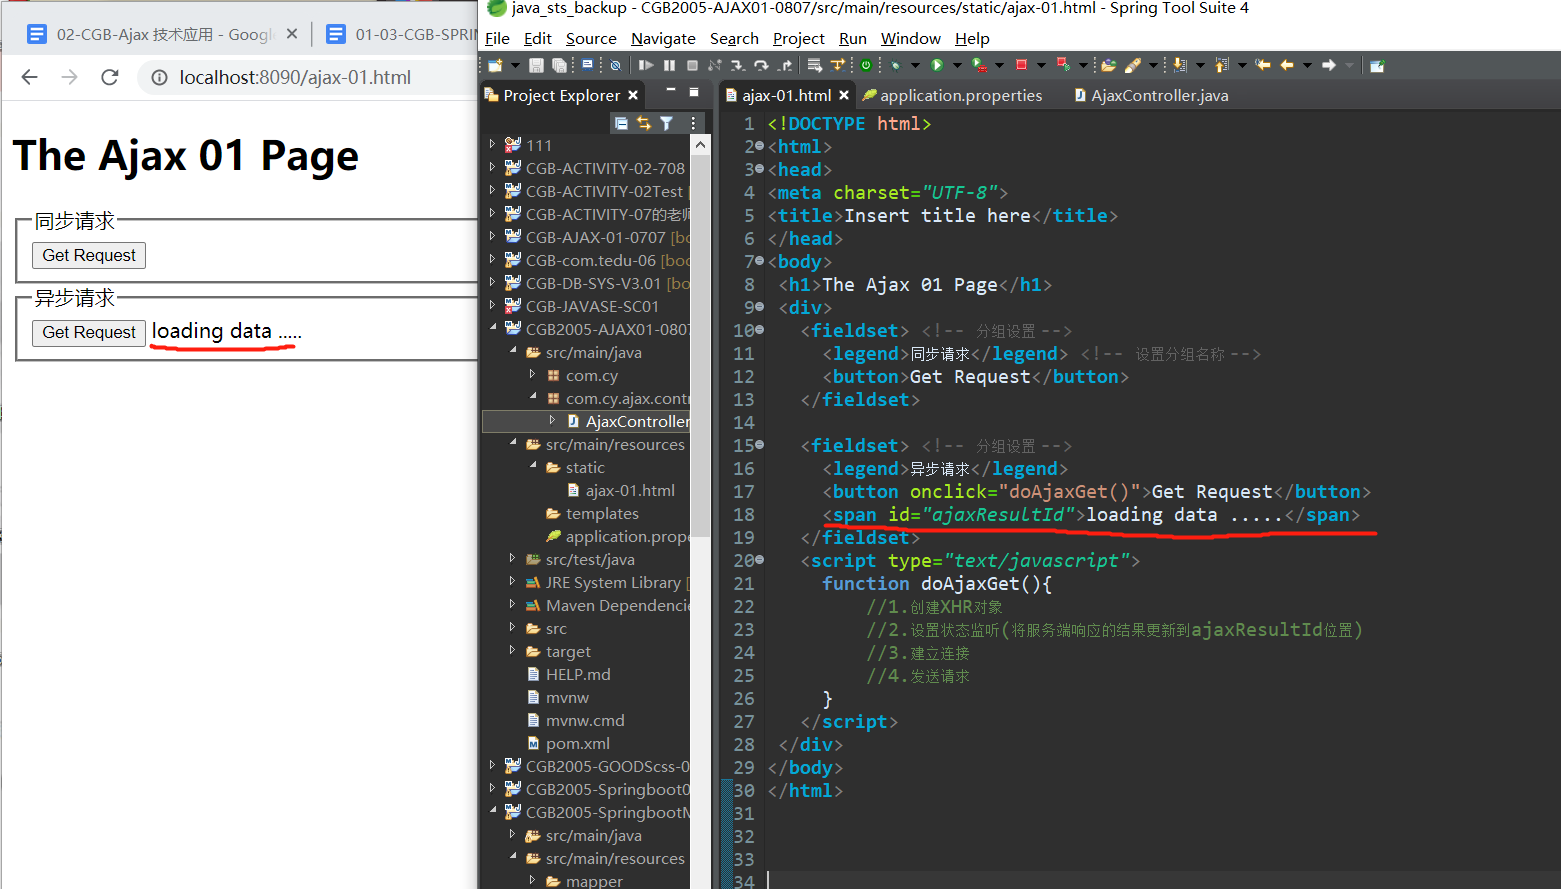Open the Project menu
Viewport: 1561px width, 889px height.
click(x=798, y=38)
